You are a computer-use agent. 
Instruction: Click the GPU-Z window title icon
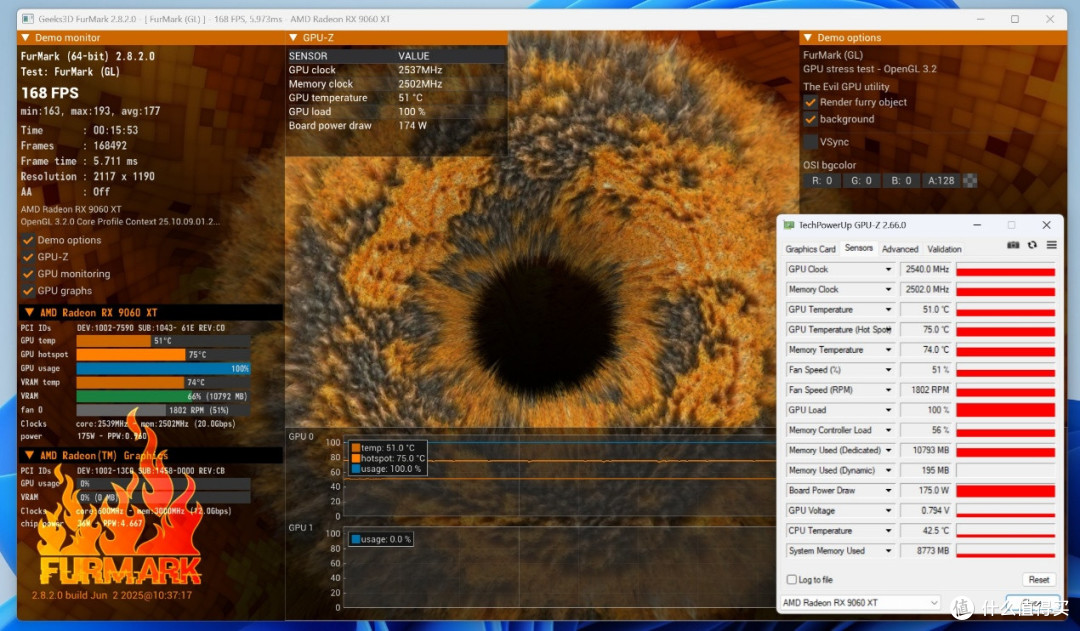(789, 225)
